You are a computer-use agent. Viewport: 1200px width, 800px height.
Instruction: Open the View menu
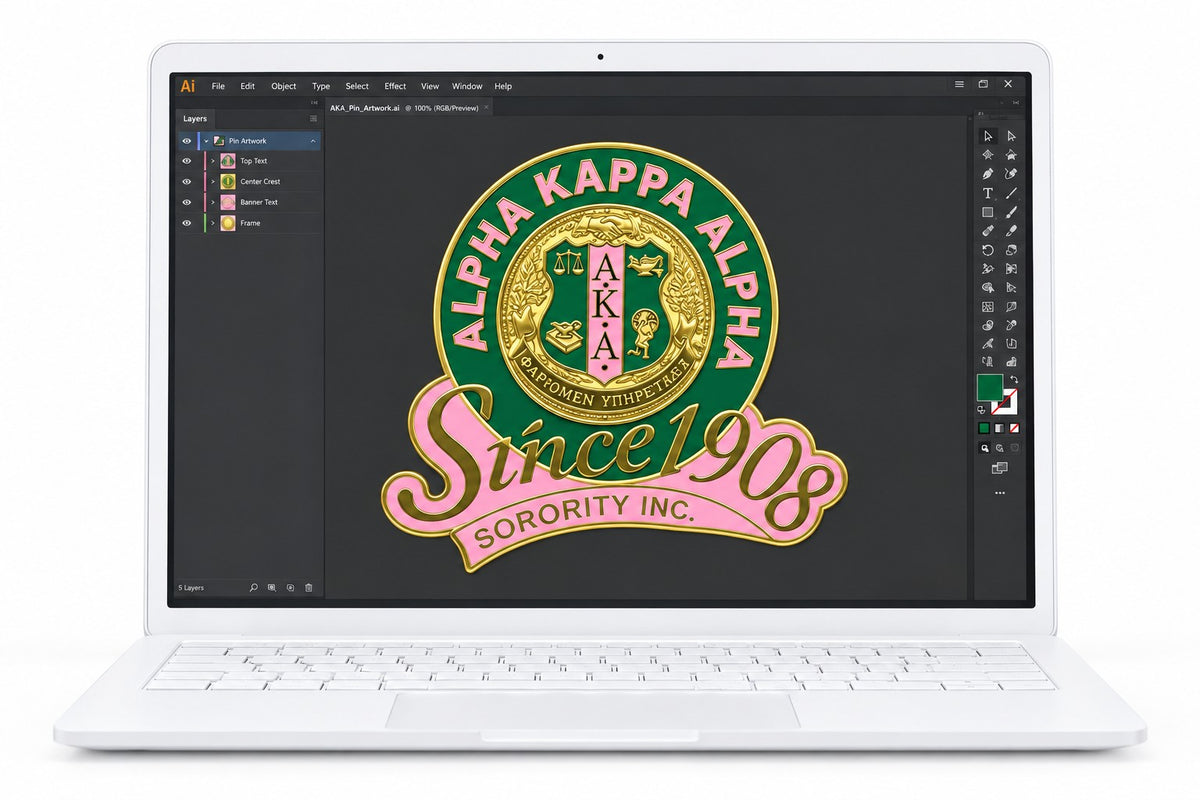click(x=430, y=86)
